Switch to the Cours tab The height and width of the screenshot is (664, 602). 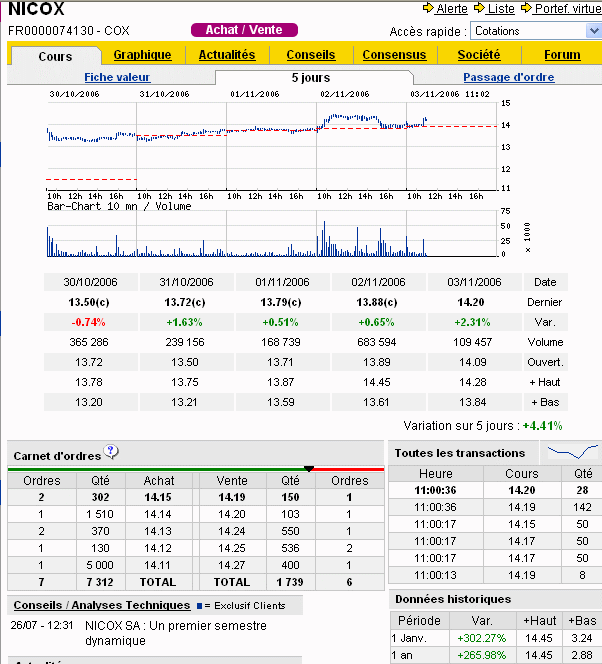[x=55, y=56]
